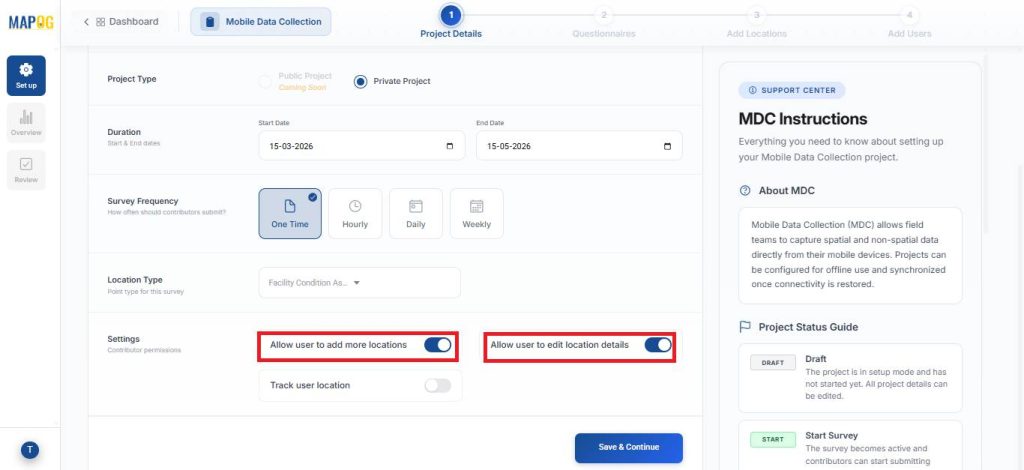Go back to Dashboard

(x=120, y=21)
